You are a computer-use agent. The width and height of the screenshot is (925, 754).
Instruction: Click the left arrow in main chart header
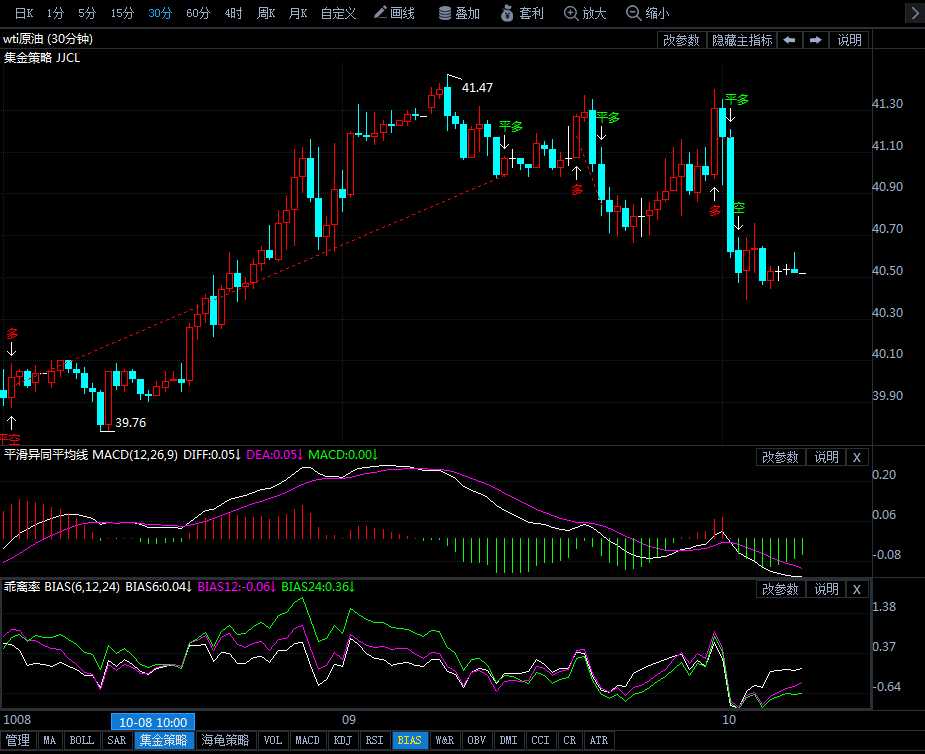click(789, 40)
